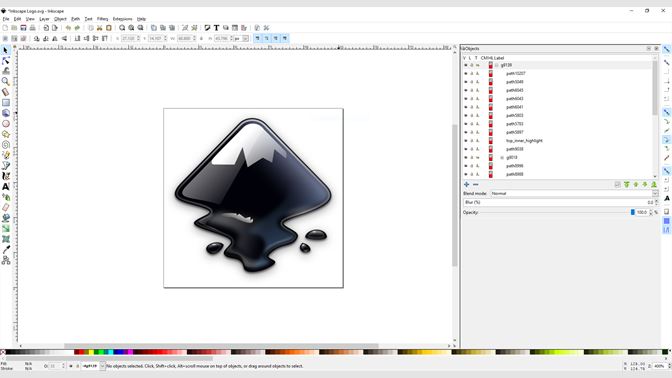Select the Measure tool
672x378 pixels.
[x=6, y=92]
